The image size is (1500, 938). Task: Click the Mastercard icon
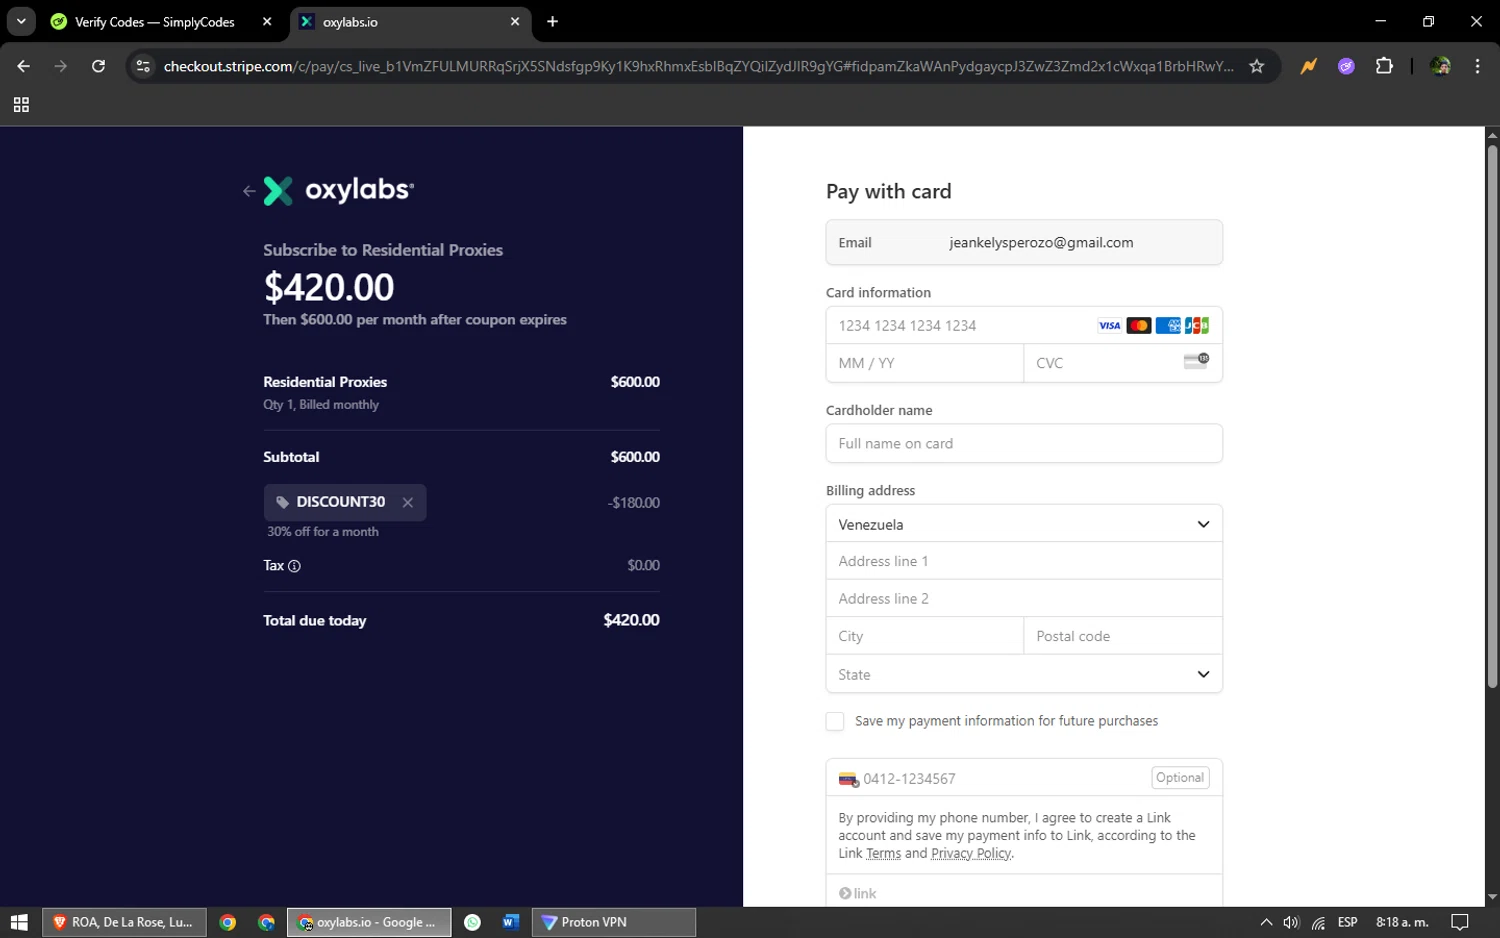[1138, 326]
